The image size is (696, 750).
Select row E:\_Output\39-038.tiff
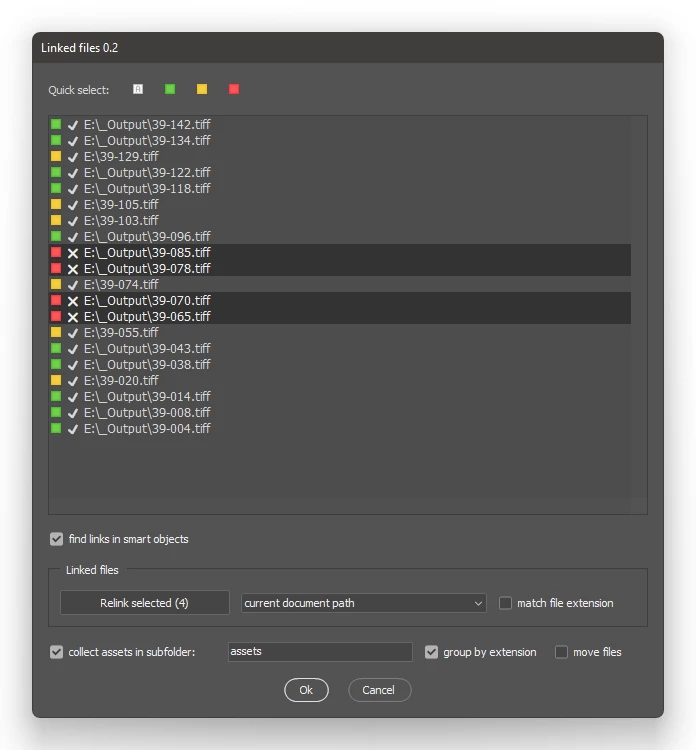coord(340,364)
